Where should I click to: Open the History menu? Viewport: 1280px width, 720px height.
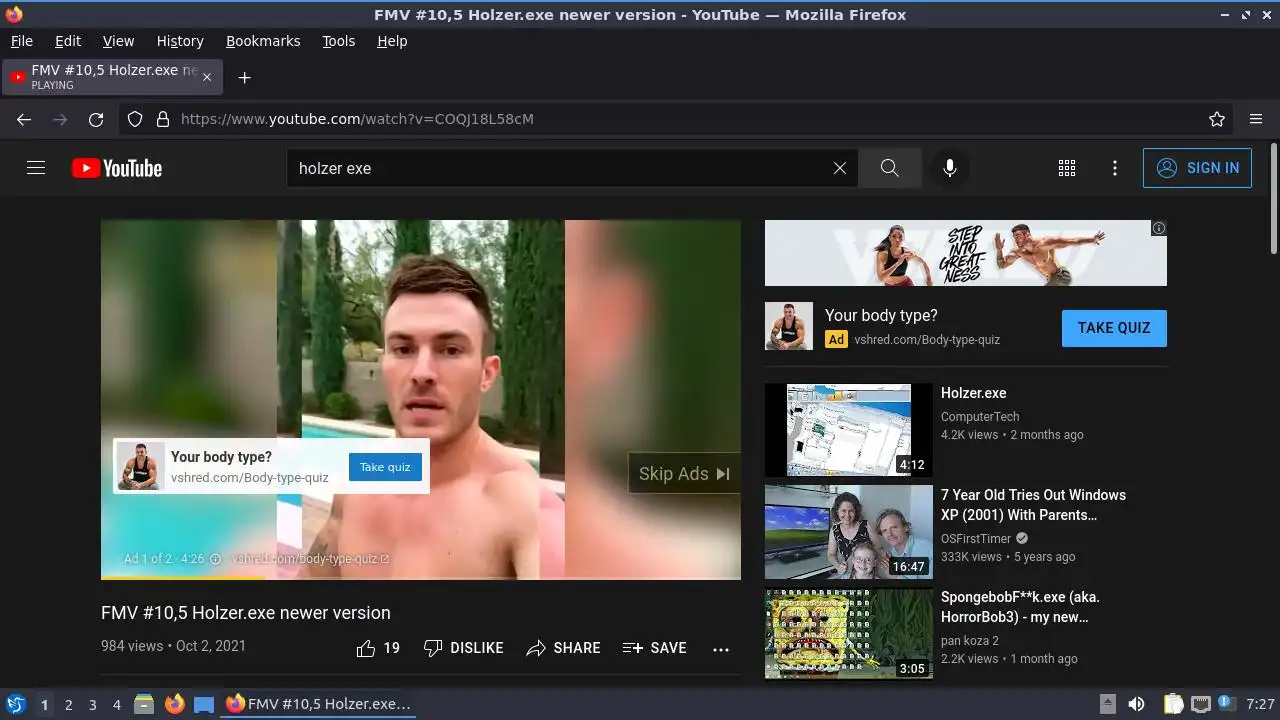pyautogui.click(x=180, y=41)
